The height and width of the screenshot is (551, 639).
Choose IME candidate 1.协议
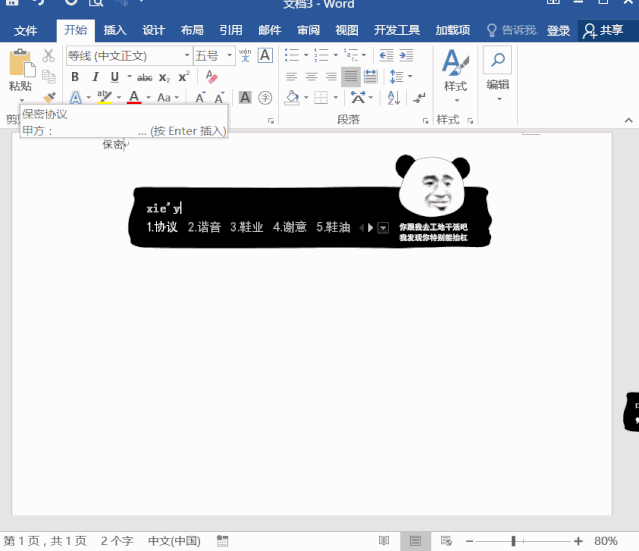pyautogui.click(x=162, y=227)
